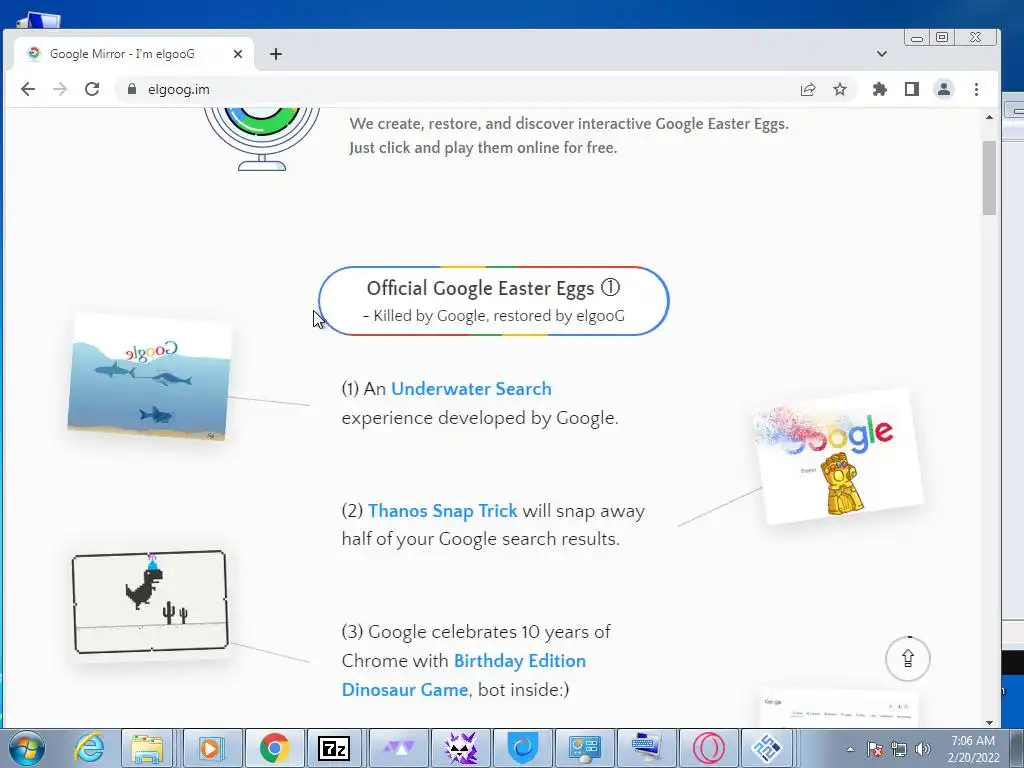
Task: Select the Google Mirror - I'm elgooG tab
Action: [x=134, y=54]
